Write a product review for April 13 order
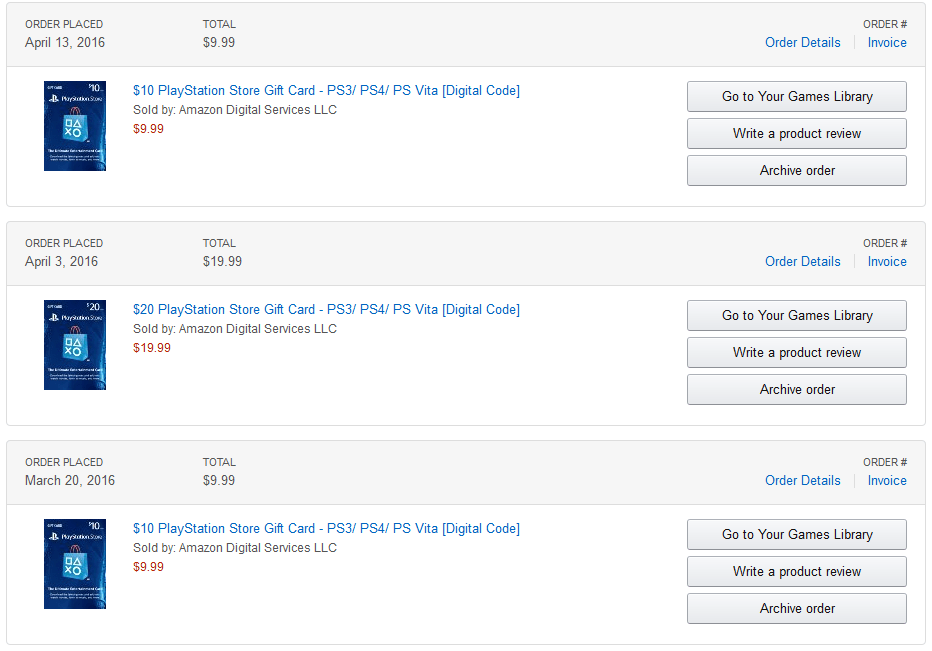This screenshot has width=932, height=651. click(797, 134)
